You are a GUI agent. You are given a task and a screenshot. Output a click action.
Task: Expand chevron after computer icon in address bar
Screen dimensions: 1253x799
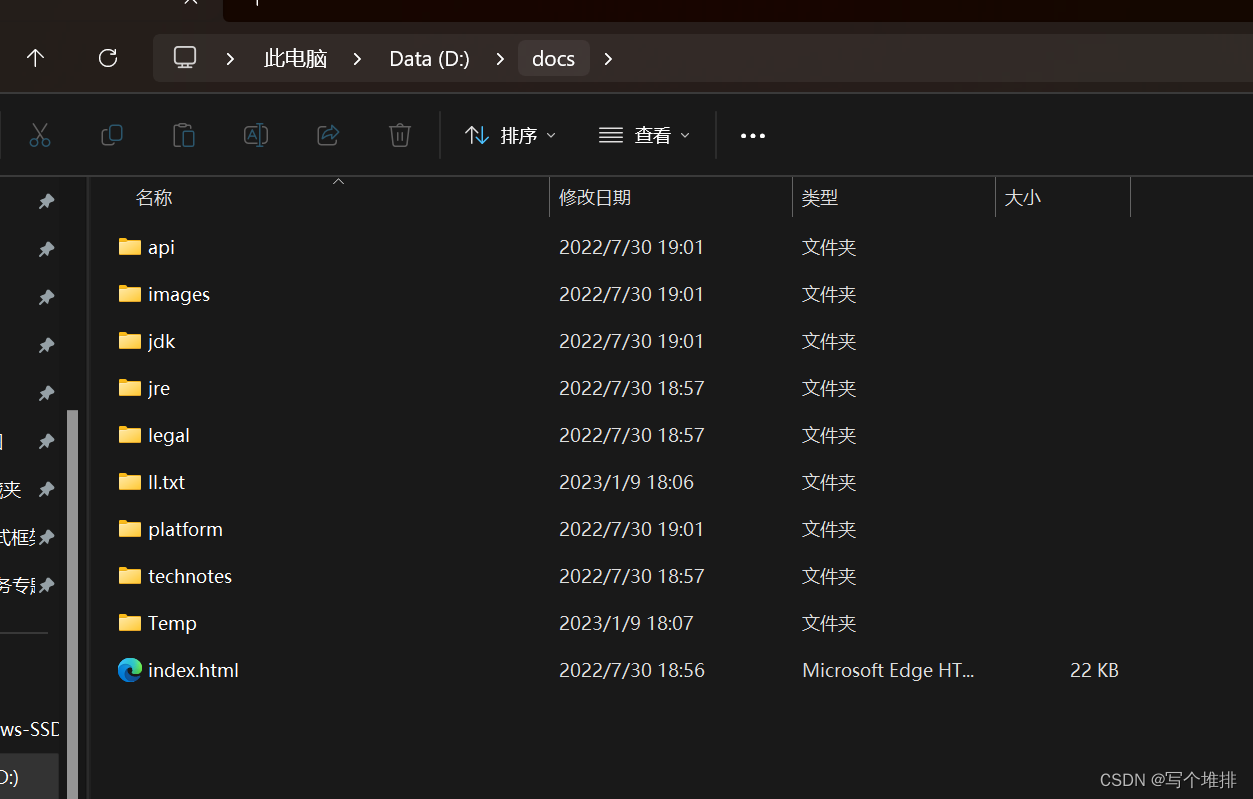231,59
